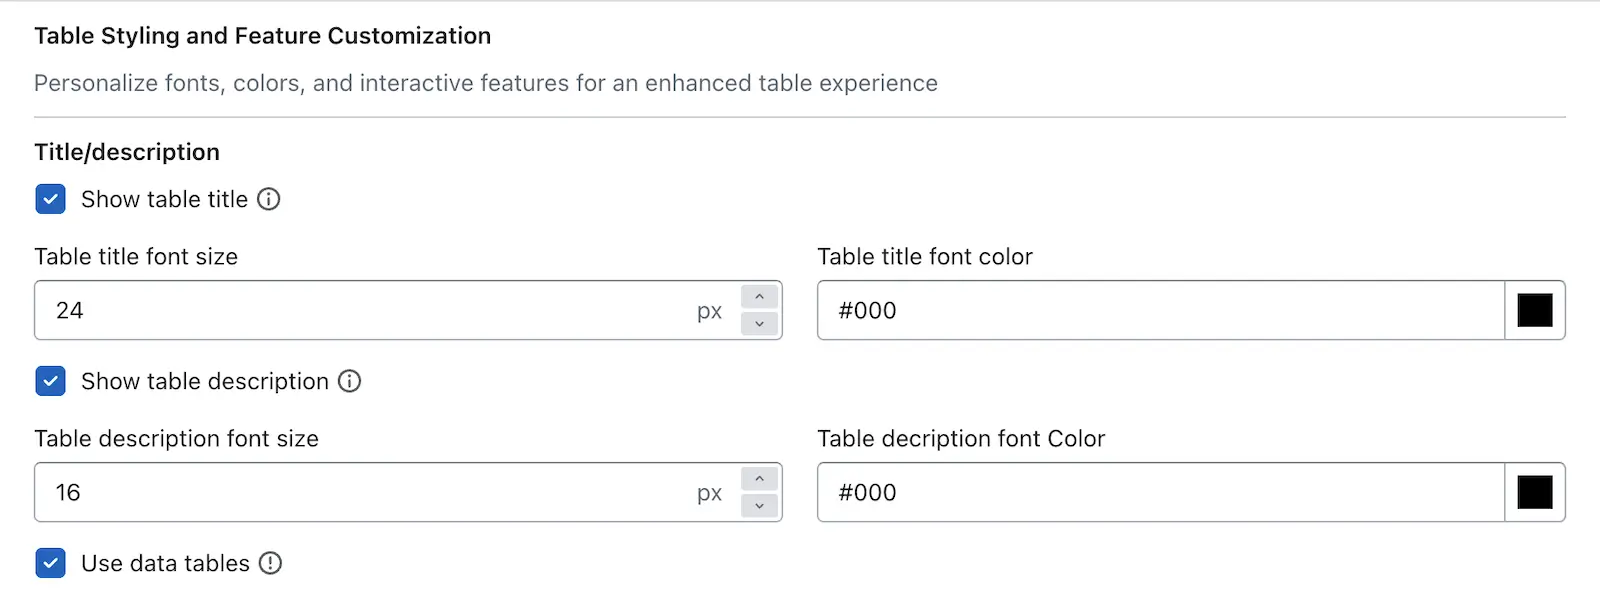Increase table title font size with up arrow

pyautogui.click(x=760, y=297)
